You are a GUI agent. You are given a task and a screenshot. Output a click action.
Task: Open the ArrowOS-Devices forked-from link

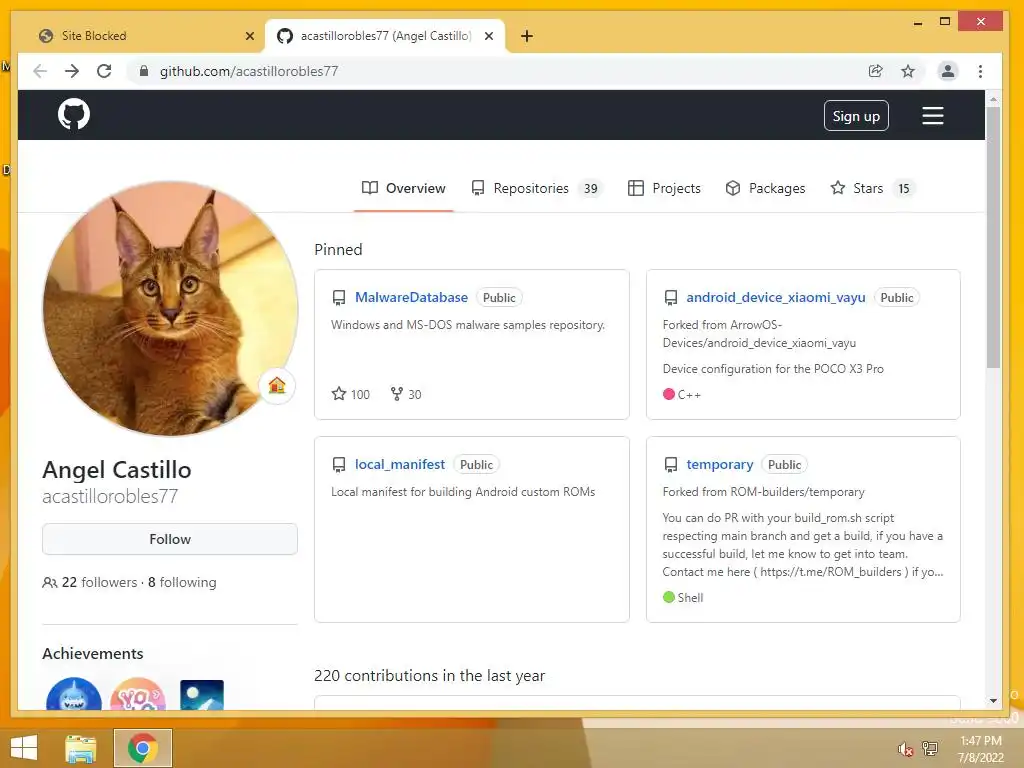[759, 334]
